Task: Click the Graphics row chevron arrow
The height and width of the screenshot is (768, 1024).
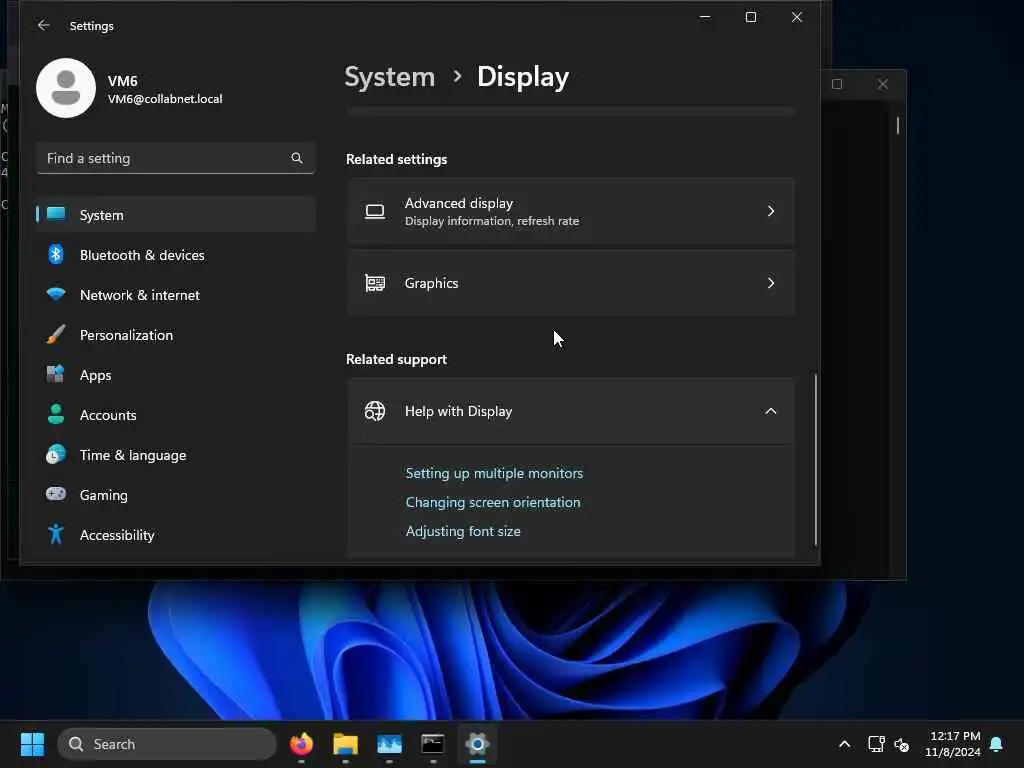Action: point(771,283)
